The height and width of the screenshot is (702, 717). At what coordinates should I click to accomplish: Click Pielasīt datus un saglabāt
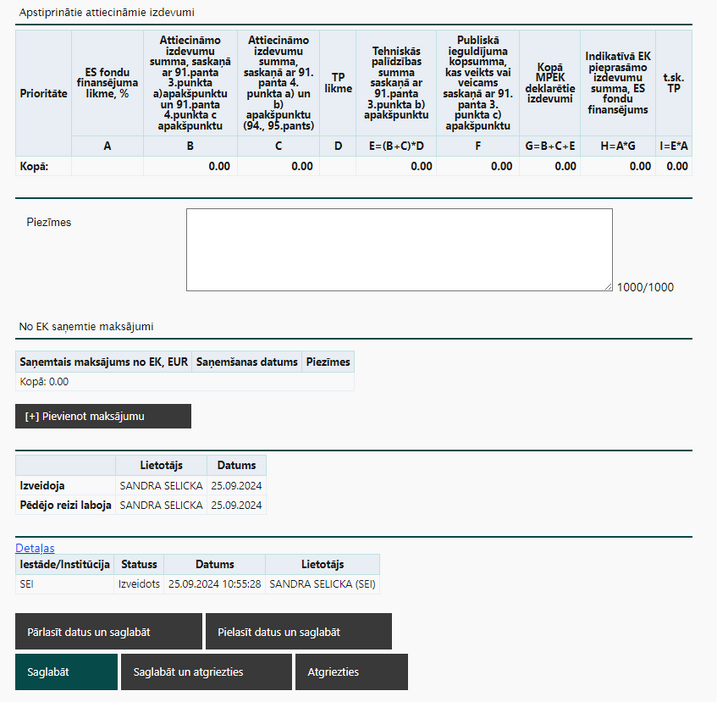pyautogui.click(x=299, y=632)
